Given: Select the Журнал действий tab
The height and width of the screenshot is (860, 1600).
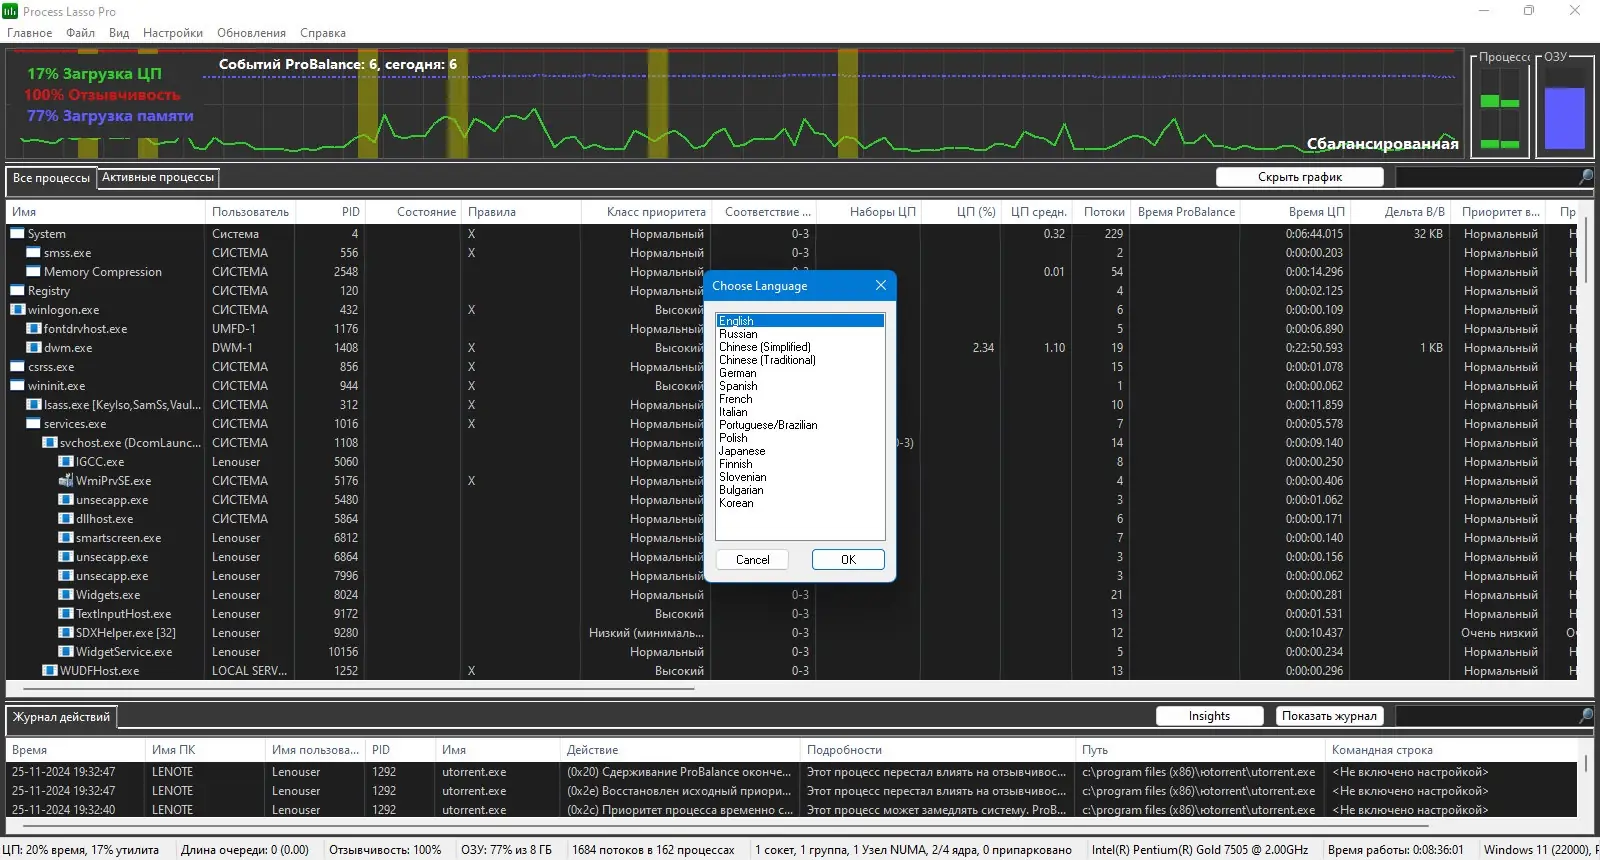Looking at the screenshot, I should click(62, 717).
